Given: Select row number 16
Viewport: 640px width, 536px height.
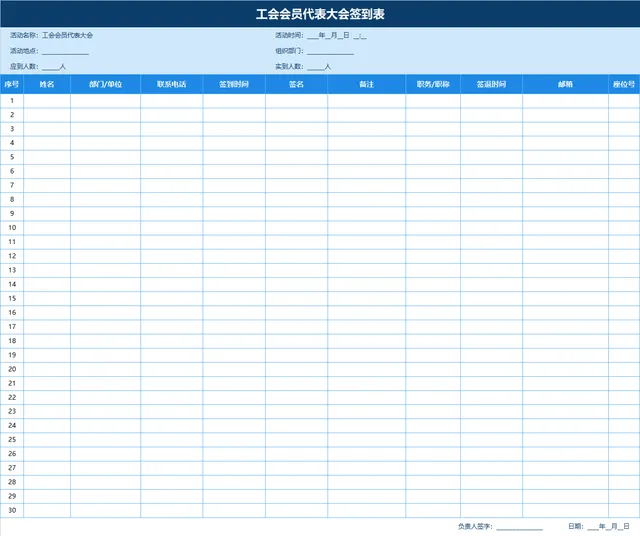Looking at the screenshot, I should click(12, 313).
